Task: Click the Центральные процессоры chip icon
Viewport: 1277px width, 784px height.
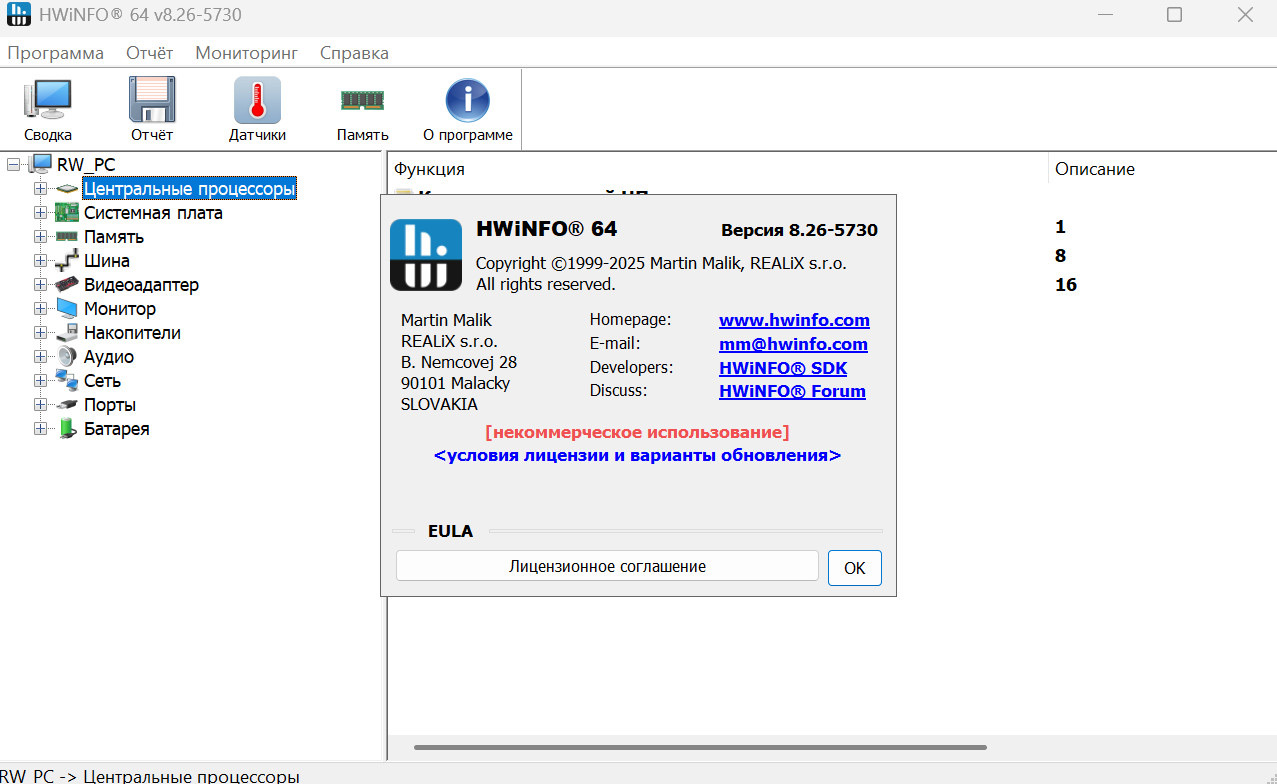Action: point(67,189)
